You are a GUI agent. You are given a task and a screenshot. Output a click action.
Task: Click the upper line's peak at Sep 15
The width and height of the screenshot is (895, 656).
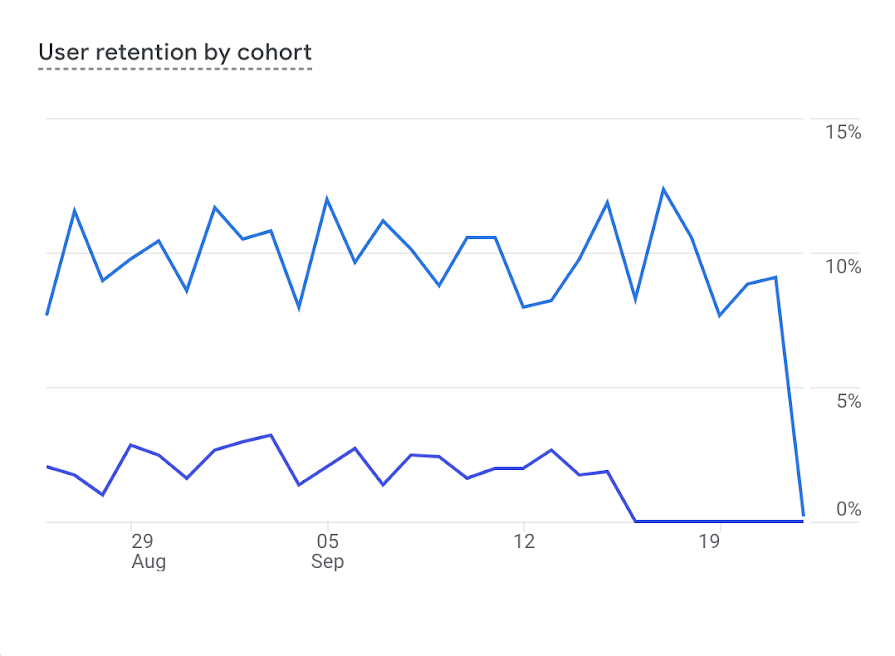pyautogui.click(x=607, y=202)
